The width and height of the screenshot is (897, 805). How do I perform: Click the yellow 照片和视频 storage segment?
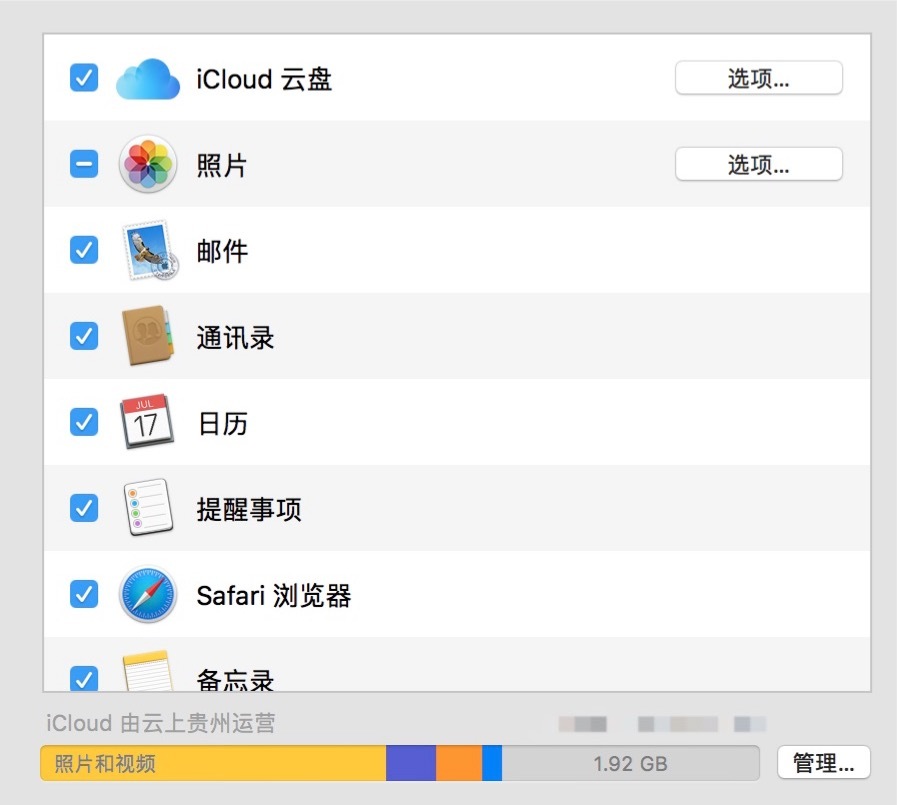(x=213, y=763)
